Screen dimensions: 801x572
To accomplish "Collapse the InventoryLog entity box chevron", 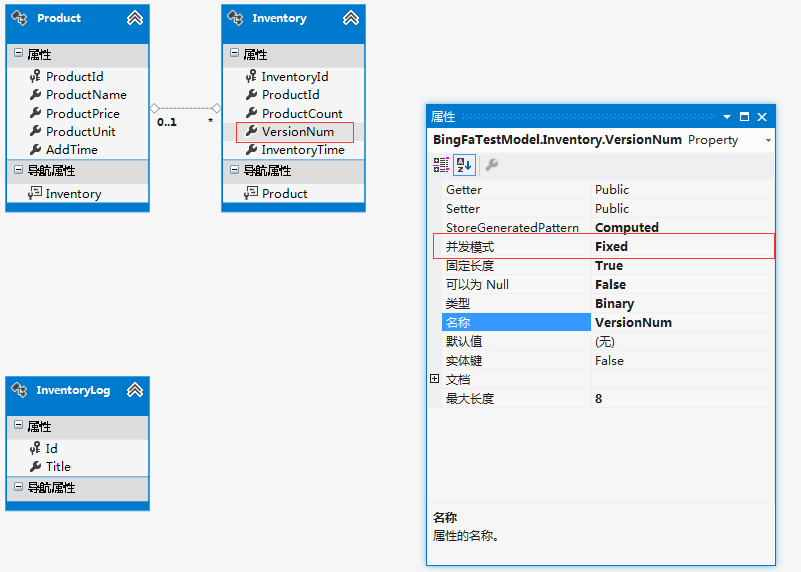I will [135, 390].
